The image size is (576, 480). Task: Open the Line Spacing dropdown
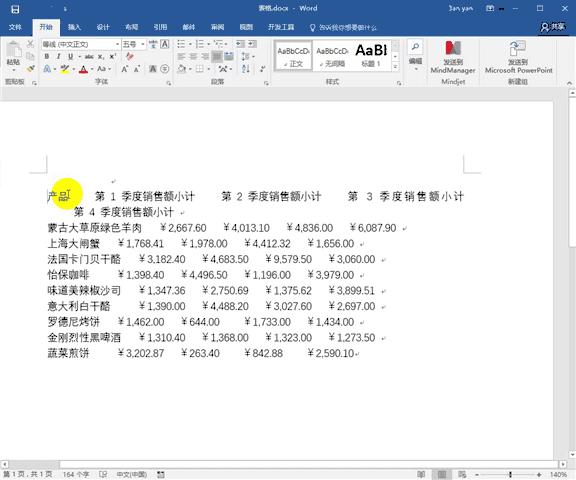(x=248, y=56)
